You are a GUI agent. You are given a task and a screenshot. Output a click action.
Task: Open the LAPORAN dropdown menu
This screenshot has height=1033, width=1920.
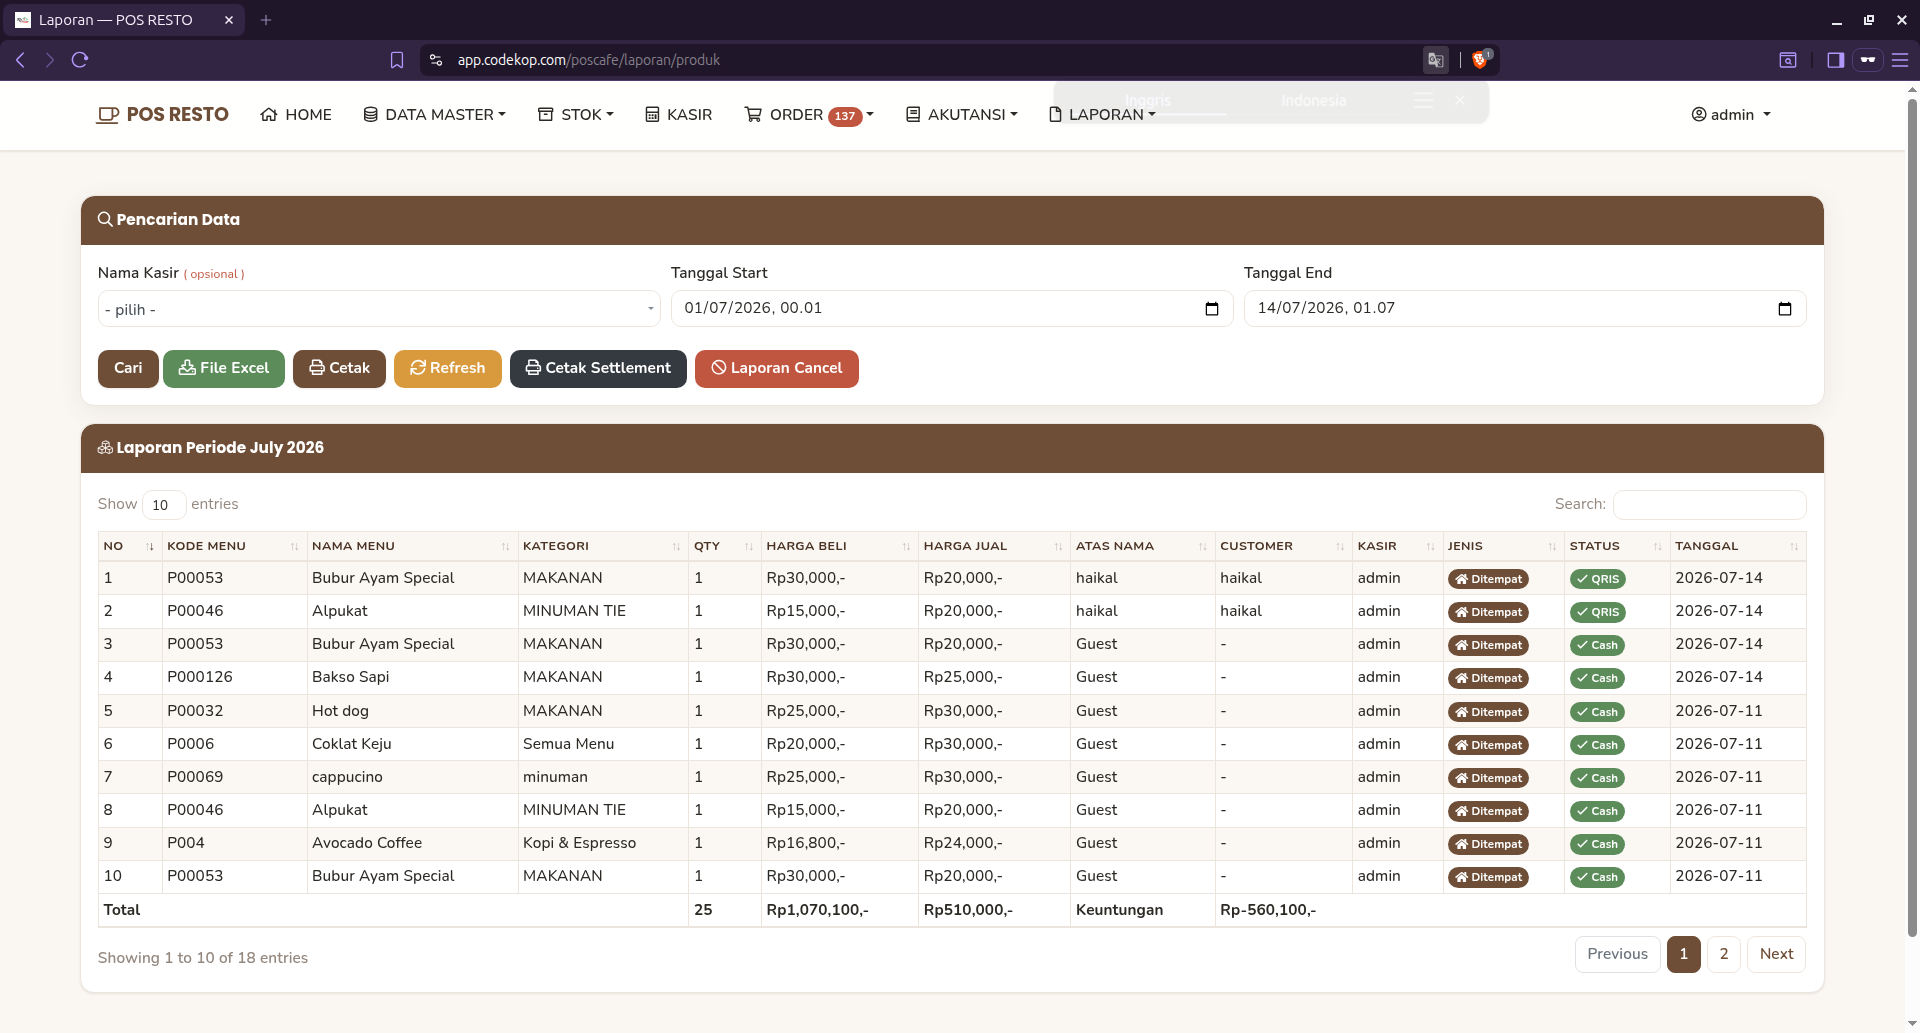pyautogui.click(x=1102, y=115)
